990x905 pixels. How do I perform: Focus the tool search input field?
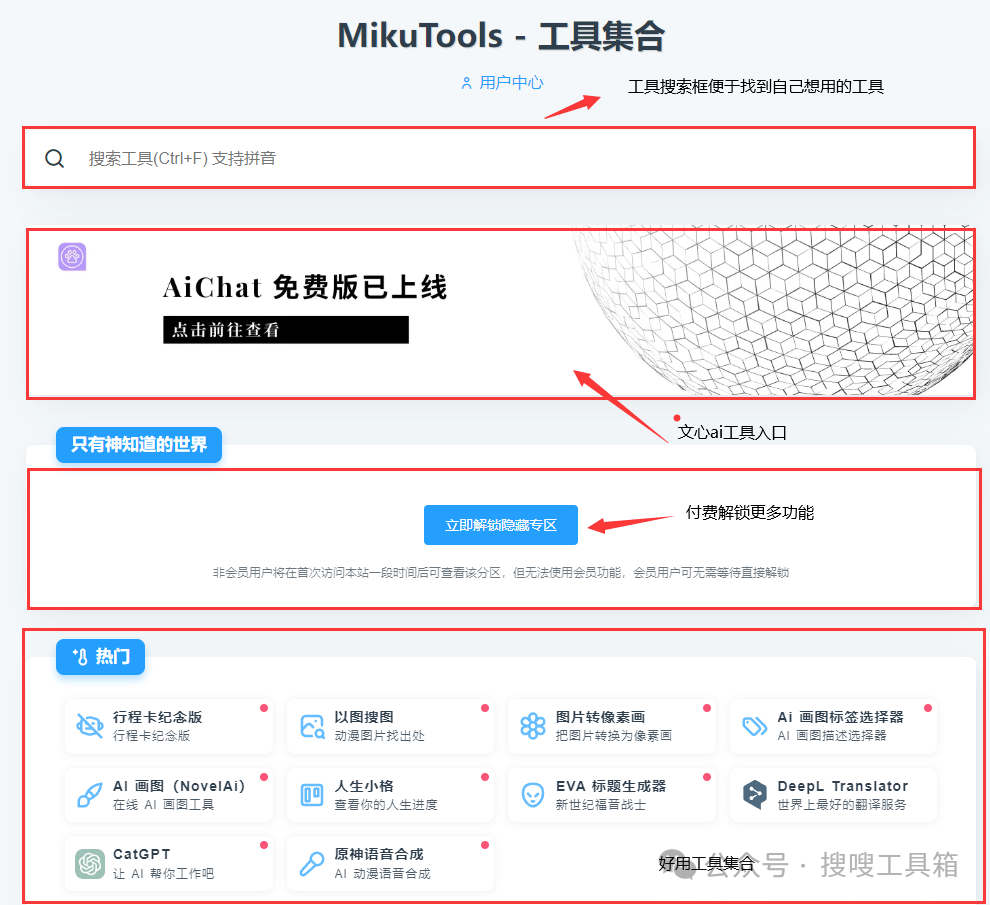pyautogui.click(x=499, y=158)
